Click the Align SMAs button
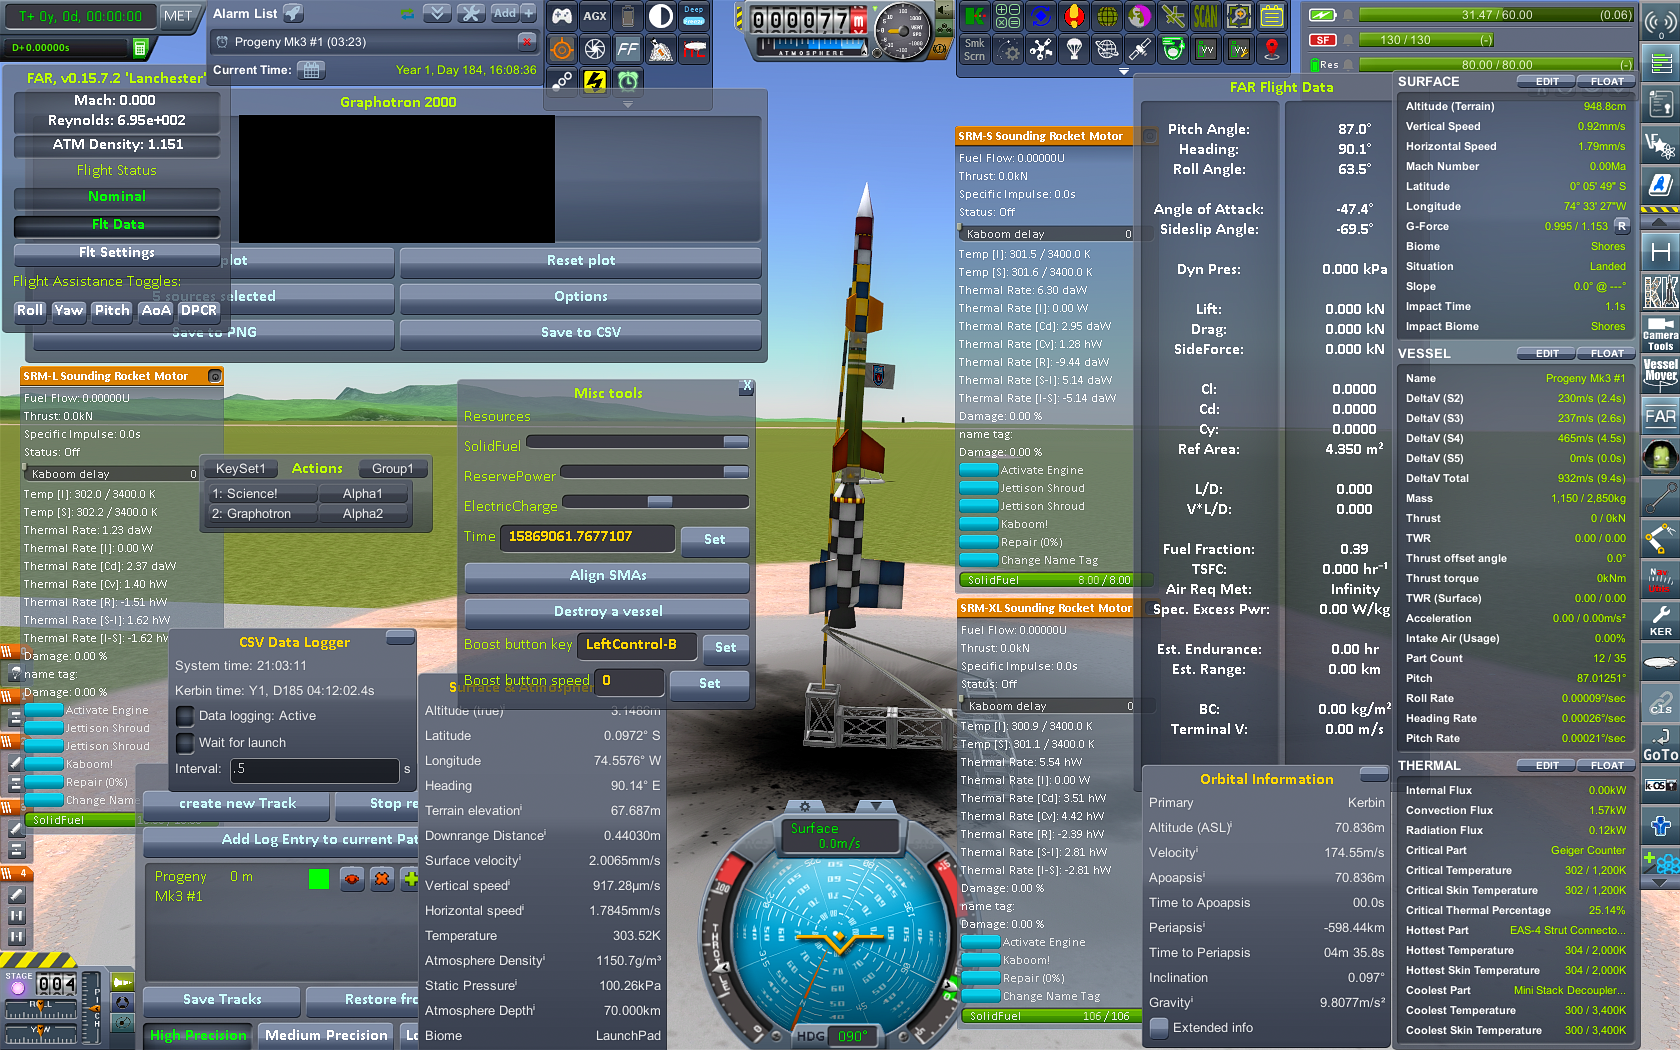The height and width of the screenshot is (1050, 1680). point(608,575)
